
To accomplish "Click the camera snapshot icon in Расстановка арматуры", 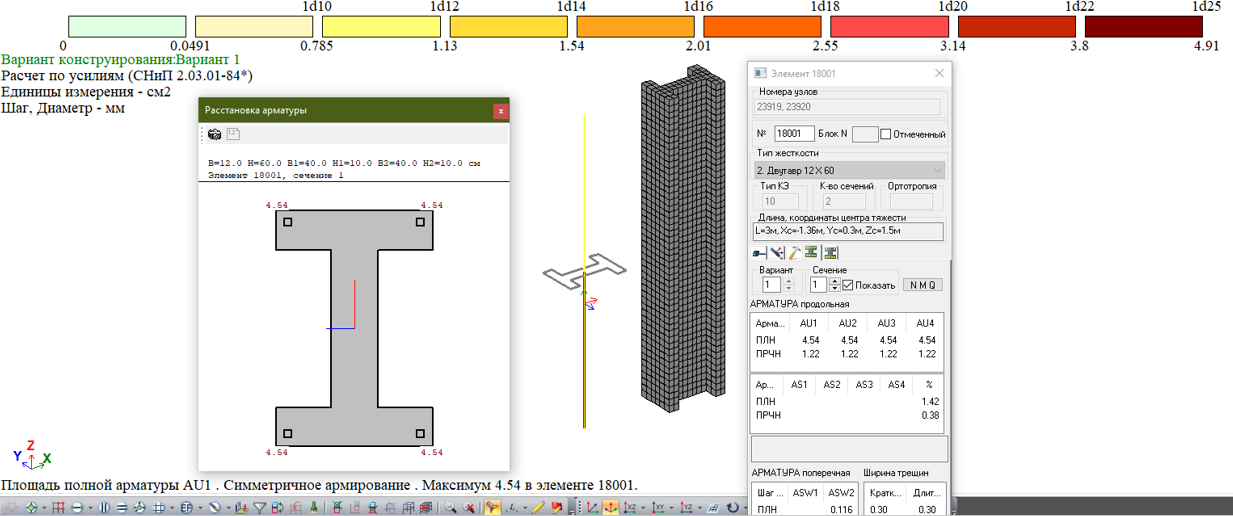I will coord(214,134).
